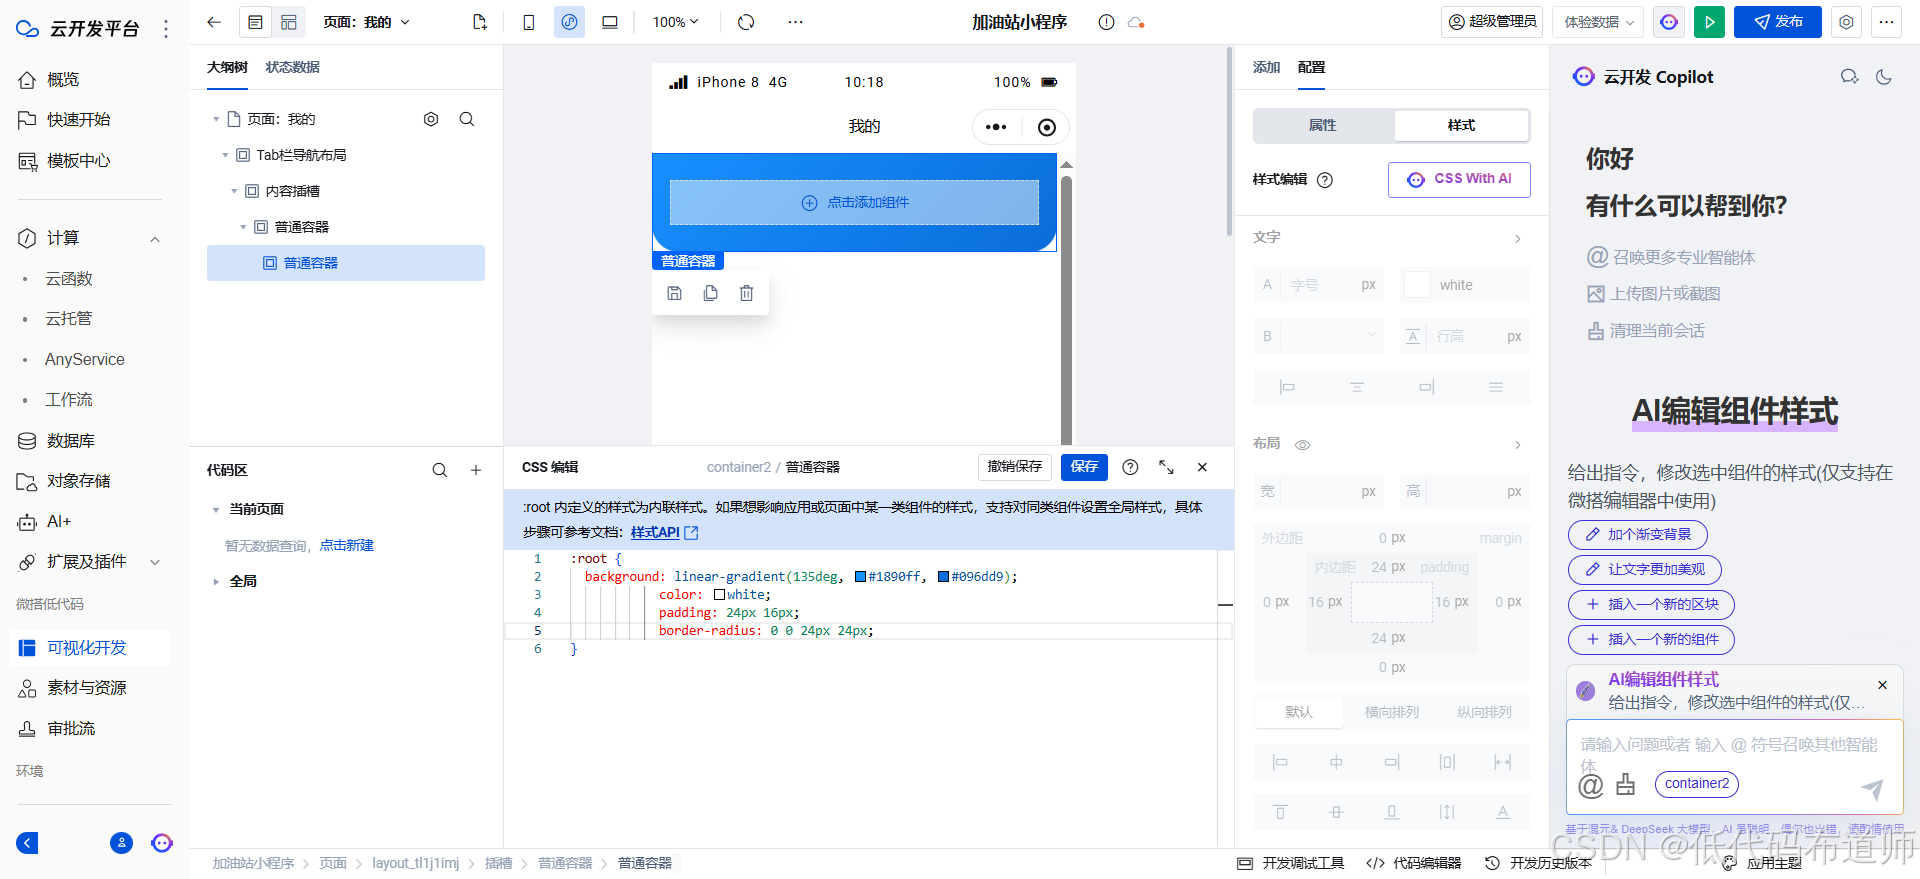Viewport: 1920px width, 879px height.
Task: Open 素材与资源 in the sidebar
Action: point(87,688)
